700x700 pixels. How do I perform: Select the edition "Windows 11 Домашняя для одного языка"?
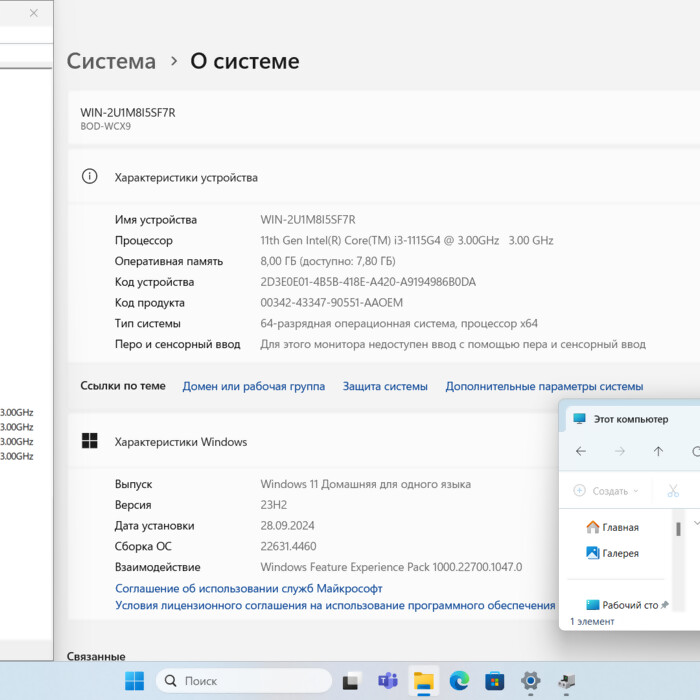click(366, 484)
